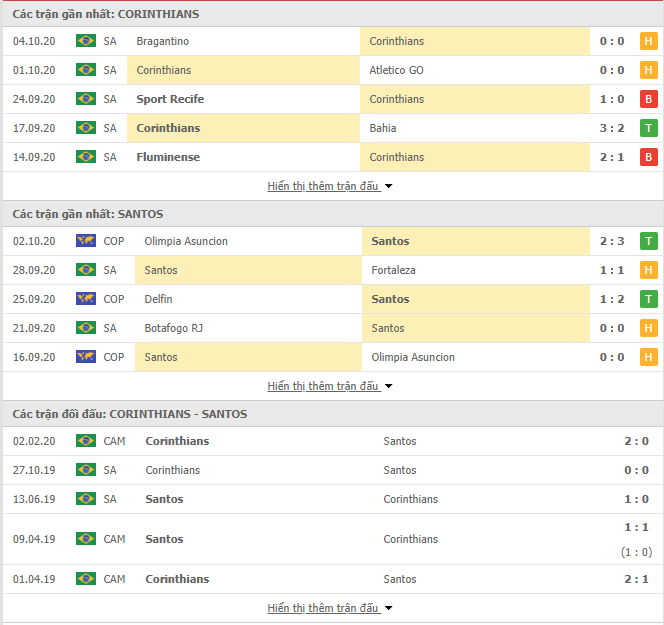Click the Brazil flag beside Bragantino match
Screen dimensions: 664x625
click(85, 41)
